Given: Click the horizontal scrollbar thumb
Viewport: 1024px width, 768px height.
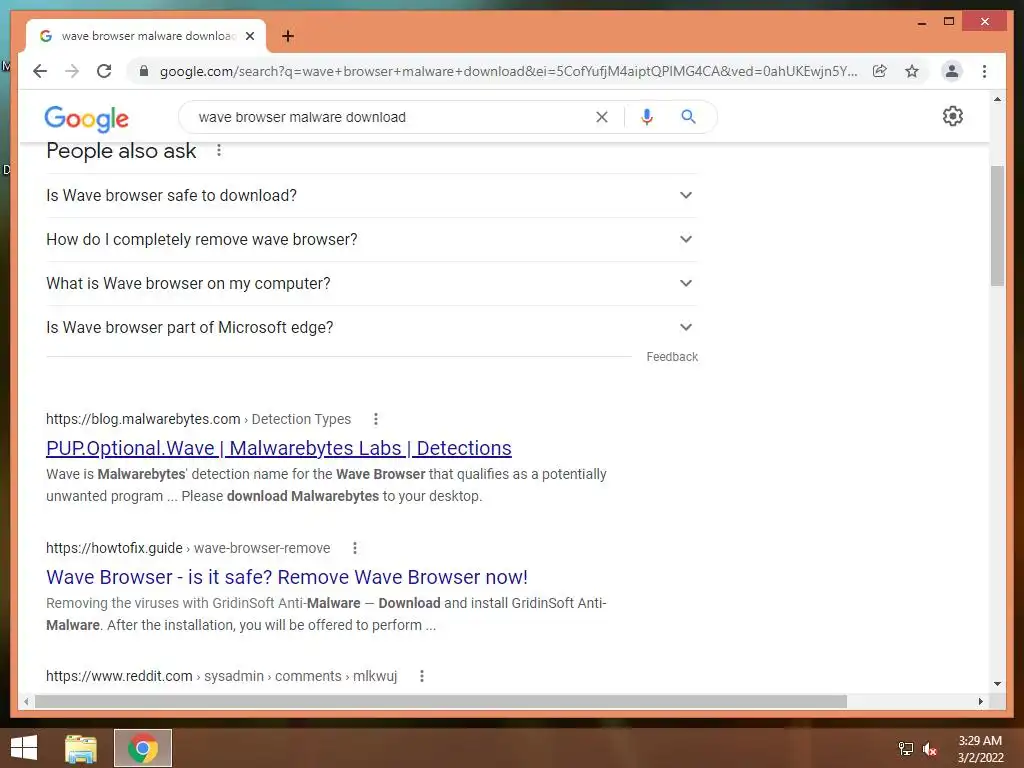Looking at the screenshot, I should click(441, 701).
